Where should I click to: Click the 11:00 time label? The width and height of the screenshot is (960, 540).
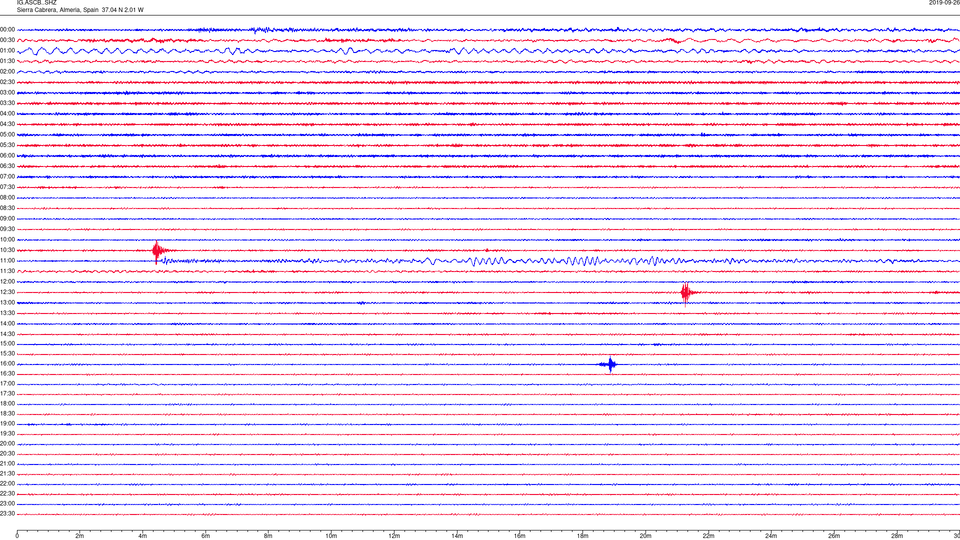coord(7,261)
